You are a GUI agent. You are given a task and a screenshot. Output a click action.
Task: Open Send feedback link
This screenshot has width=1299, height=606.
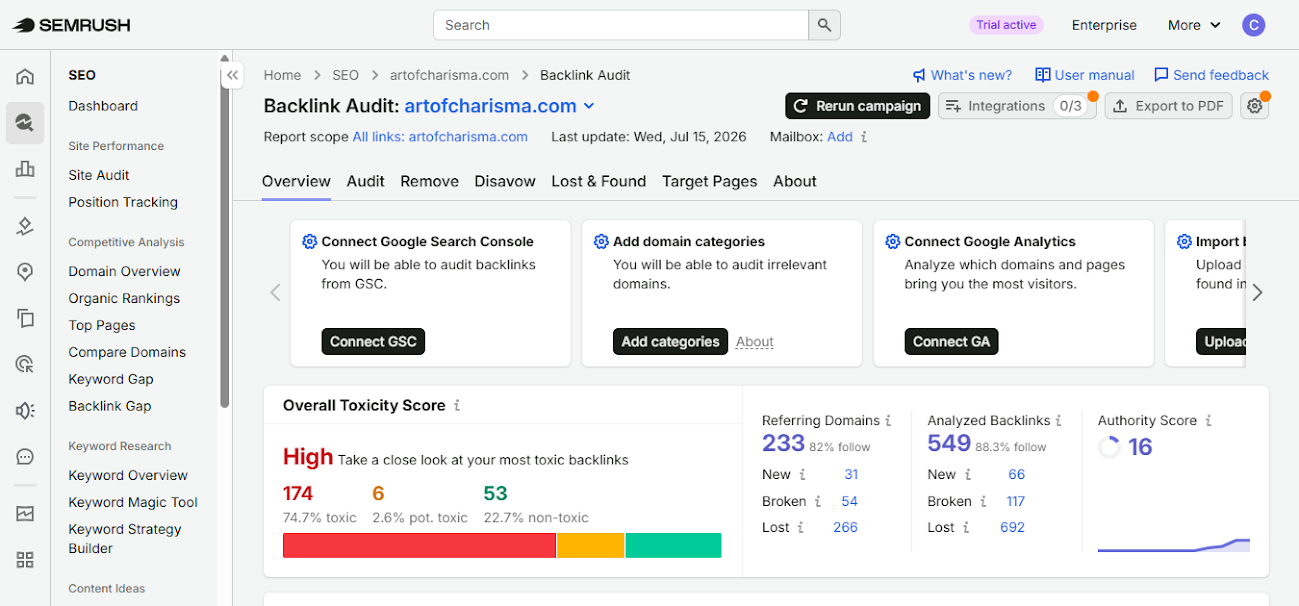click(1211, 75)
